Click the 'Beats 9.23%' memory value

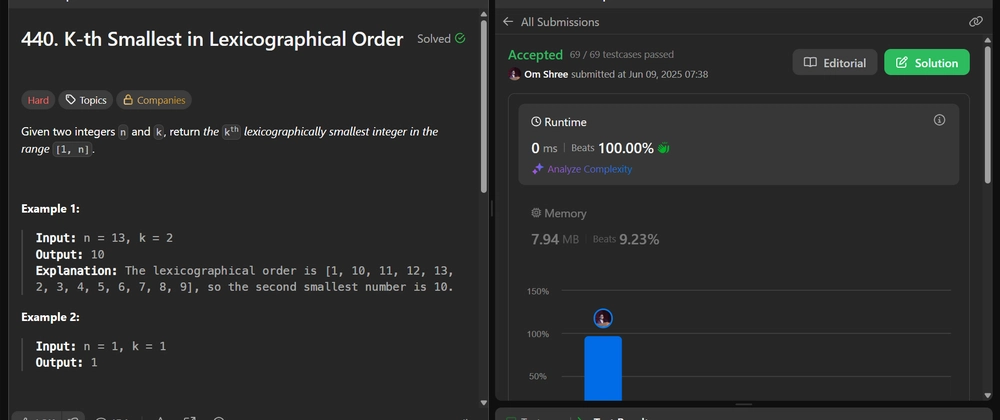click(x=626, y=240)
